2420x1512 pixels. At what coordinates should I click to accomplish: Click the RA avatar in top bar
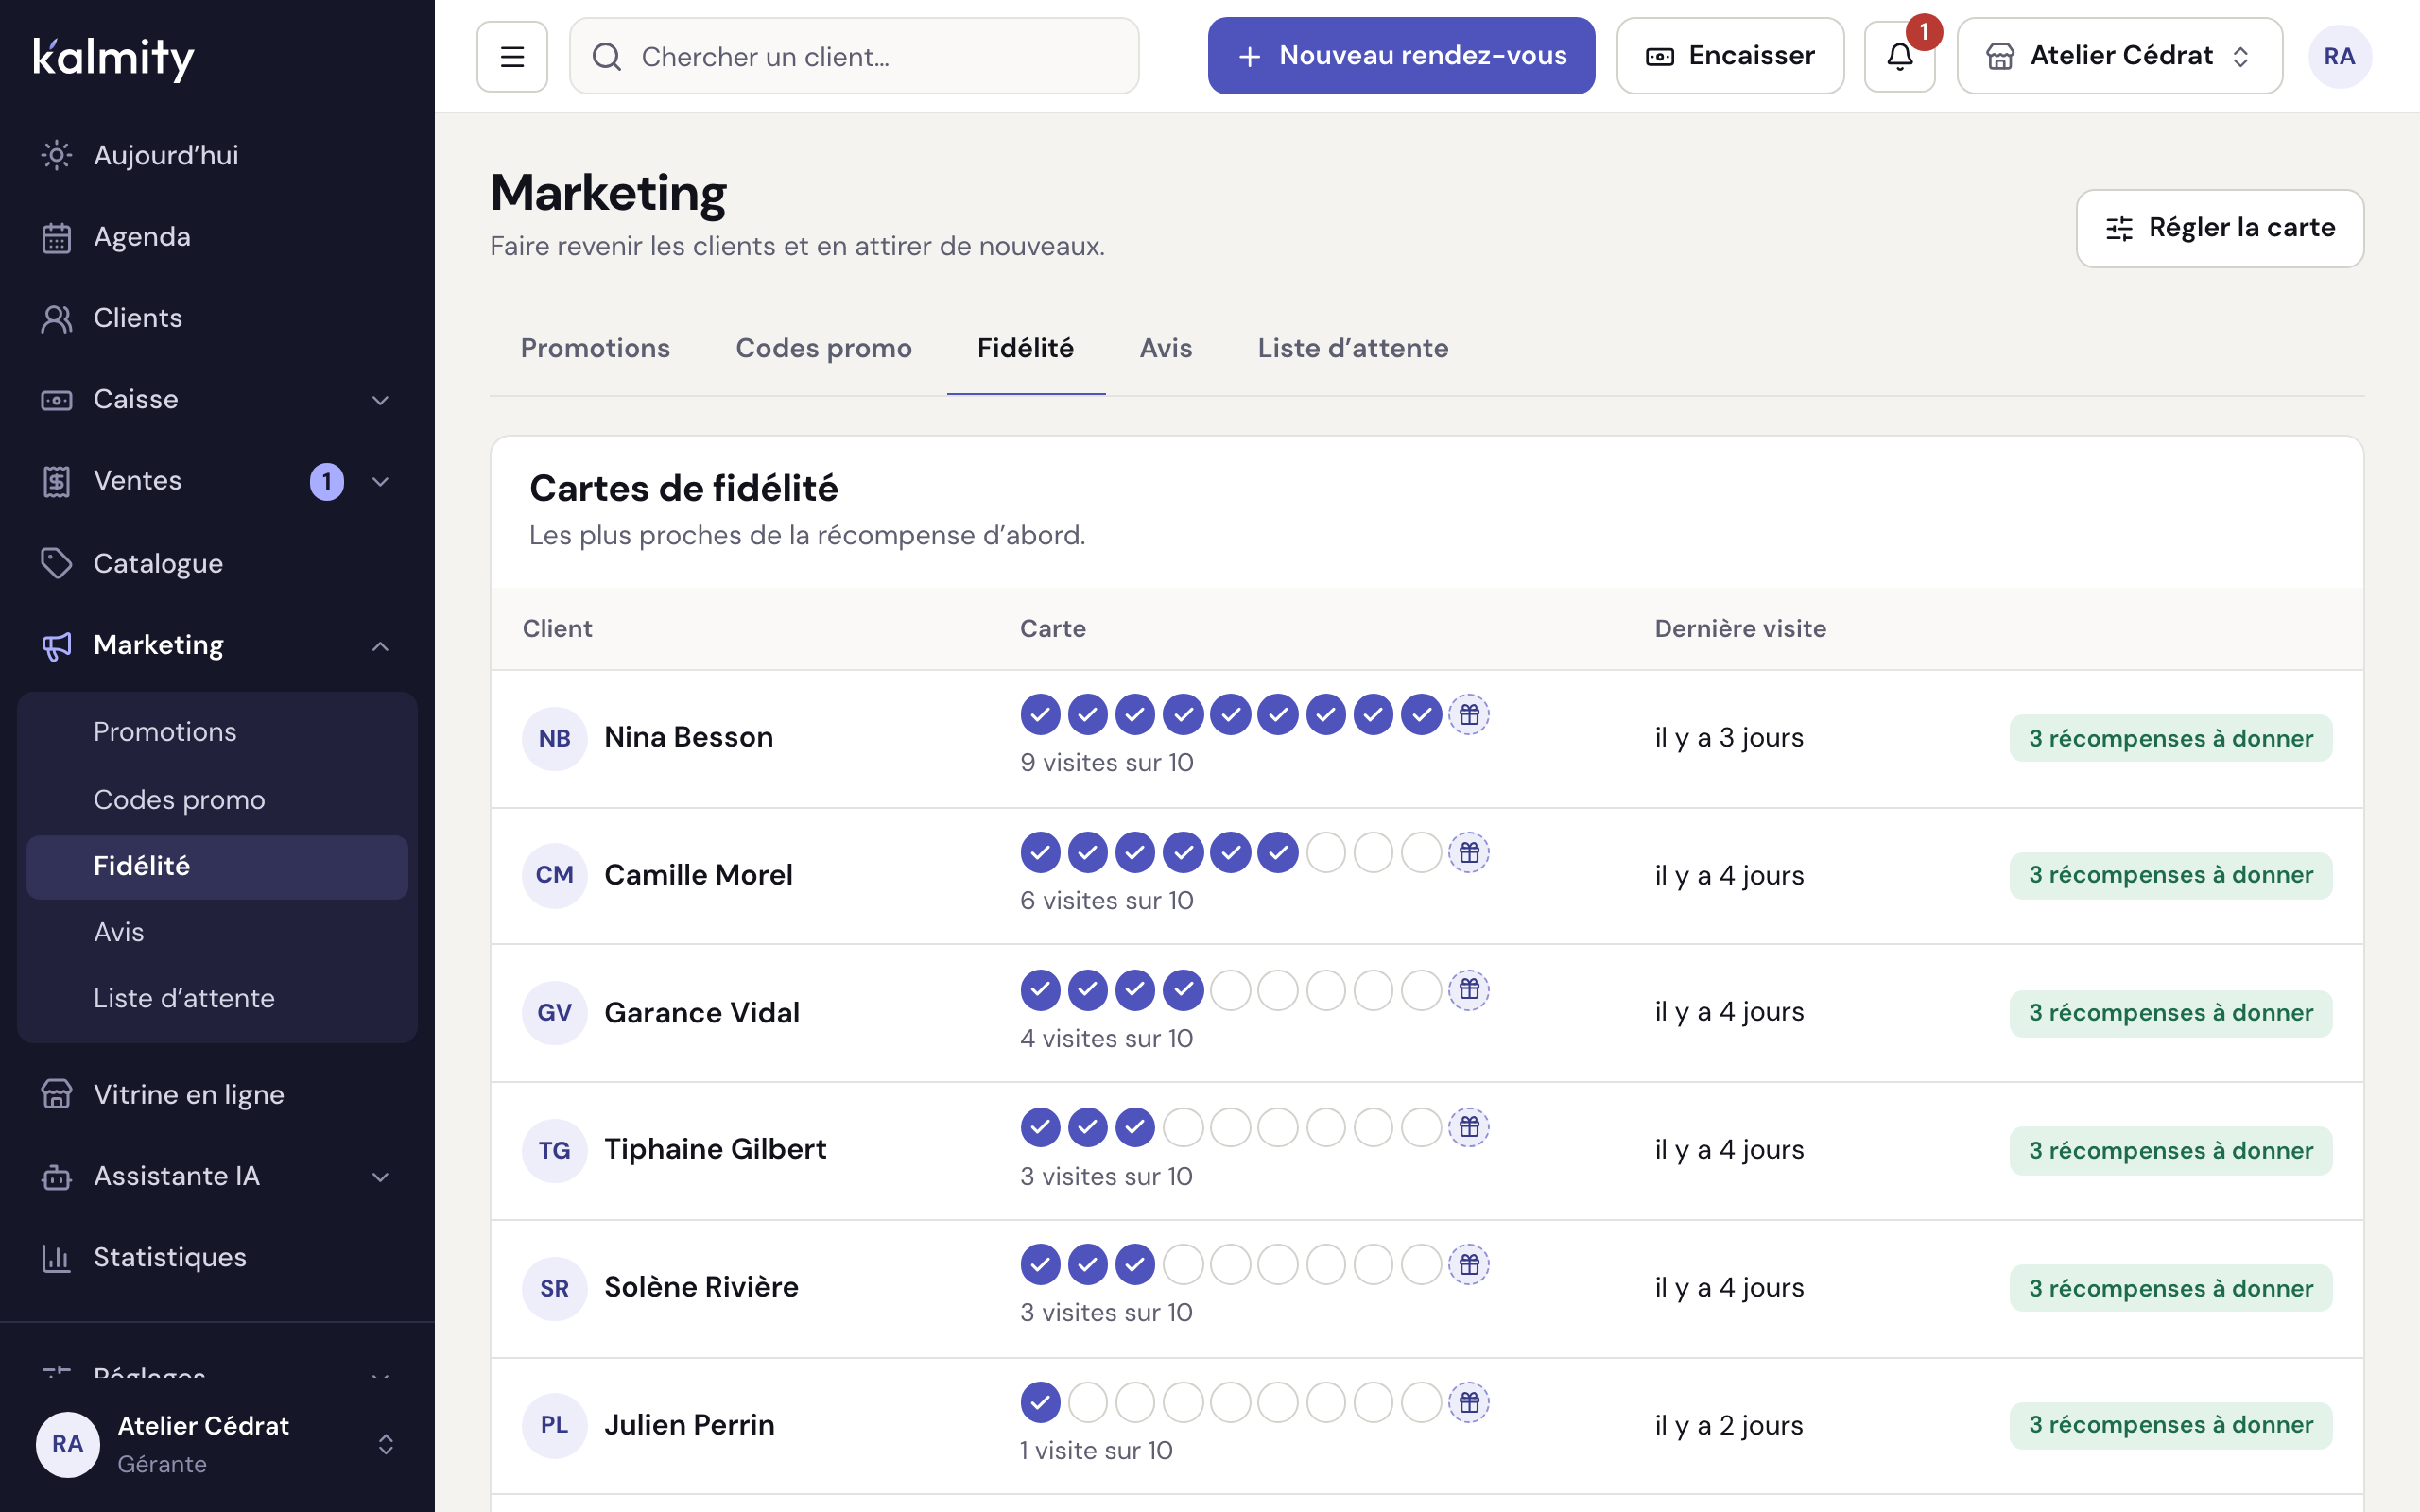(2339, 56)
